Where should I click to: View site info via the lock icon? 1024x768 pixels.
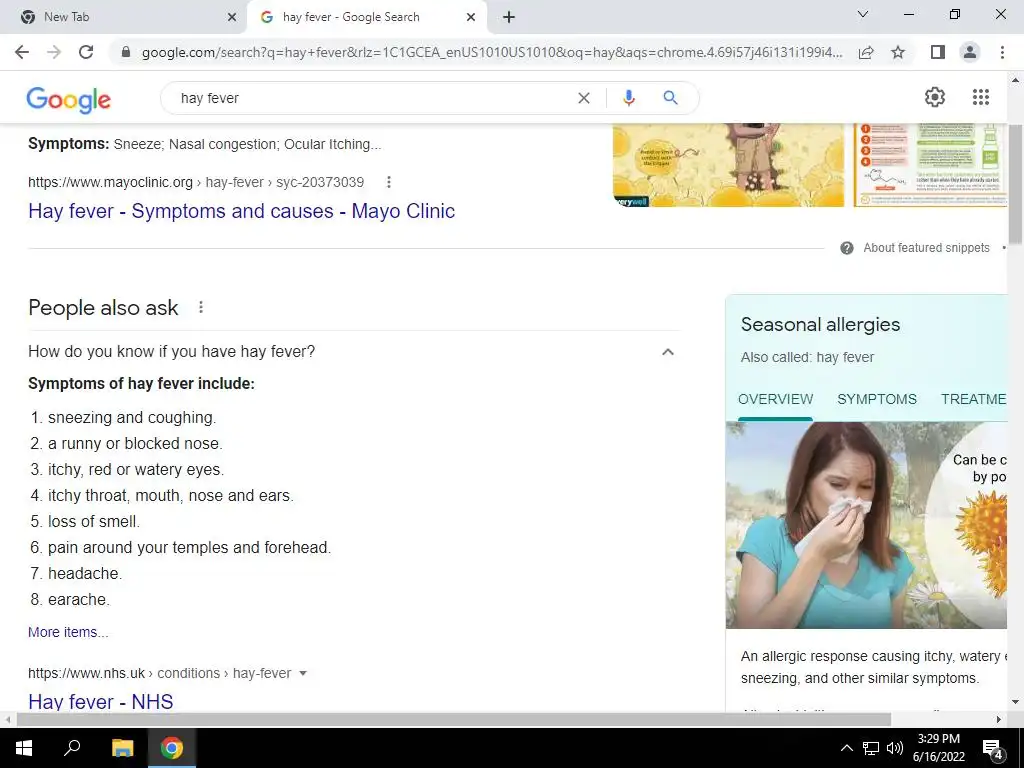(126, 52)
